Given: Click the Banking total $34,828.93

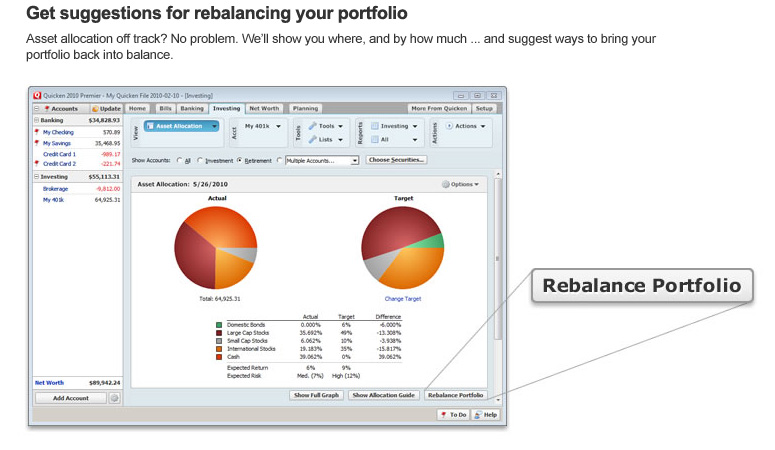Looking at the screenshot, I should pos(104,121).
